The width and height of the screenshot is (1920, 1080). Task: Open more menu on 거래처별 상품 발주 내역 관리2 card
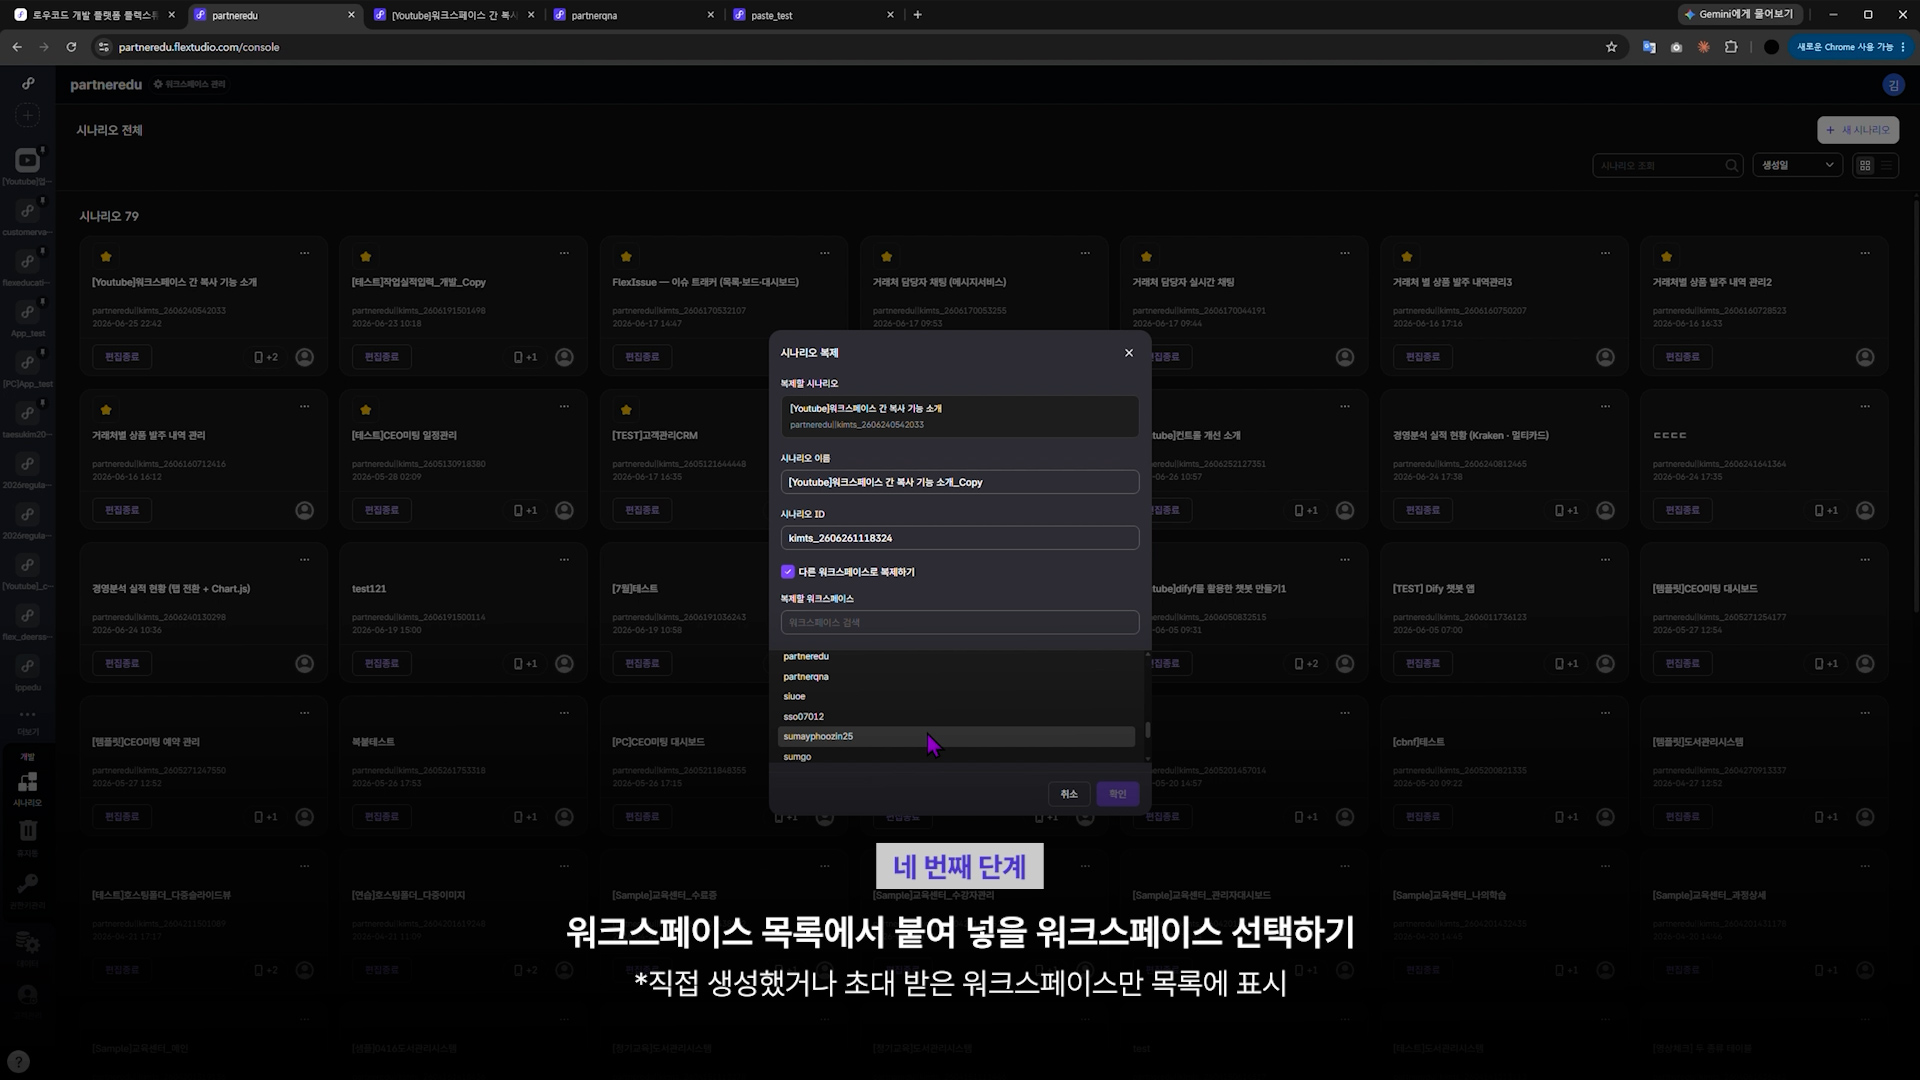1865,253
